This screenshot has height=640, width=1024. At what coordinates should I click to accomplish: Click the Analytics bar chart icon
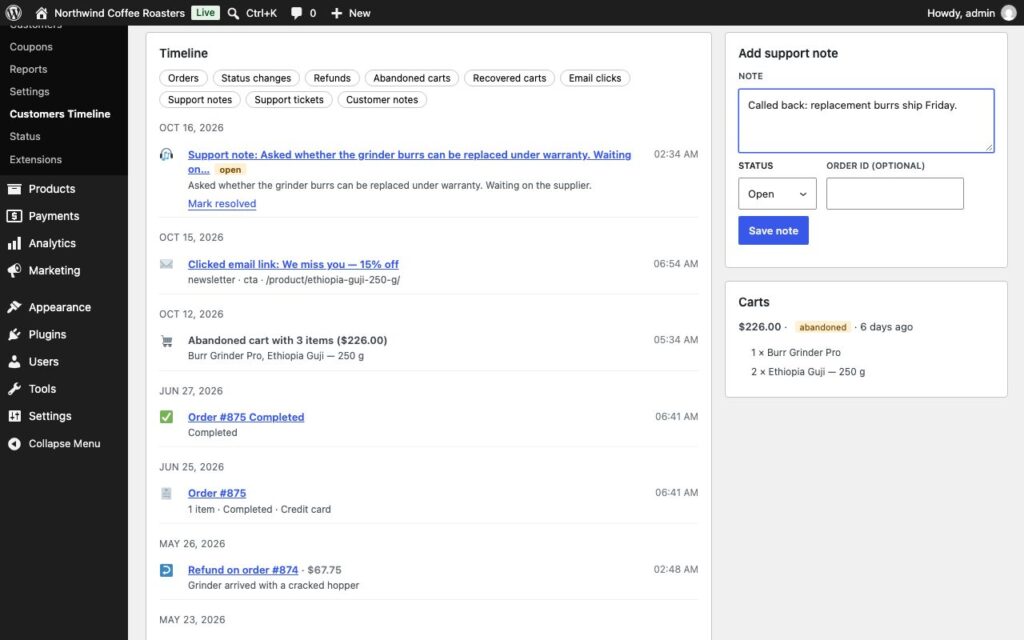(x=14, y=244)
